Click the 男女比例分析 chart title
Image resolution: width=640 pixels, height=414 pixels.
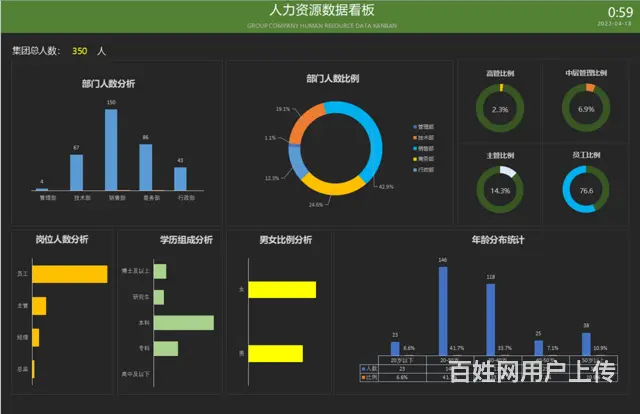pos(286,240)
